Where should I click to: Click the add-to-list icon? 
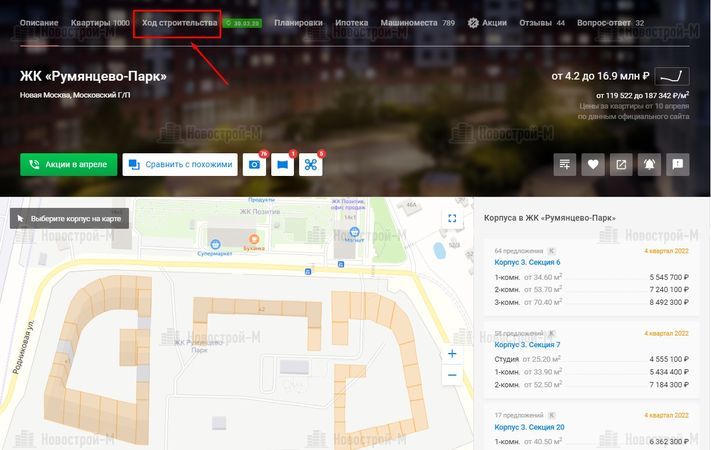[x=565, y=165]
